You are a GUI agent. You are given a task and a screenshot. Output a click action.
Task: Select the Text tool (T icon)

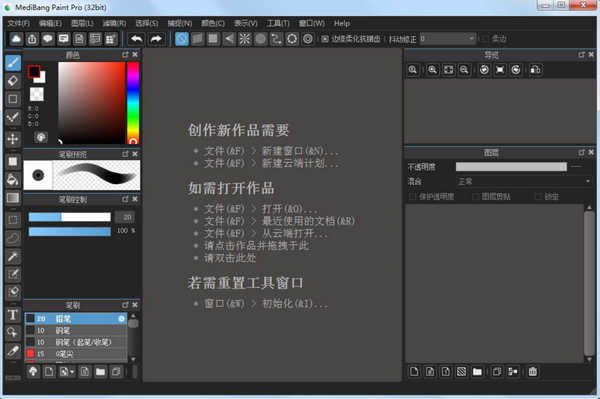pyautogui.click(x=13, y=315)
